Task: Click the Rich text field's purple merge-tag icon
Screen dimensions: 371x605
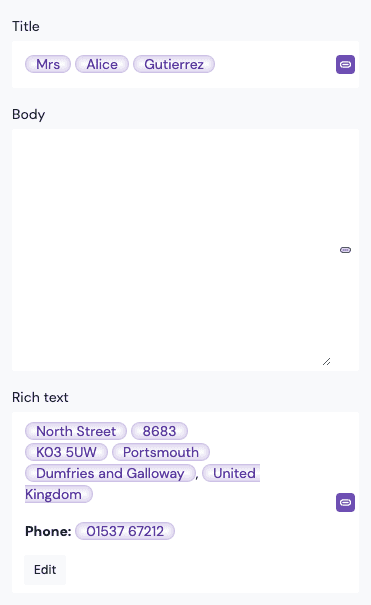Action: click(345, 502)
